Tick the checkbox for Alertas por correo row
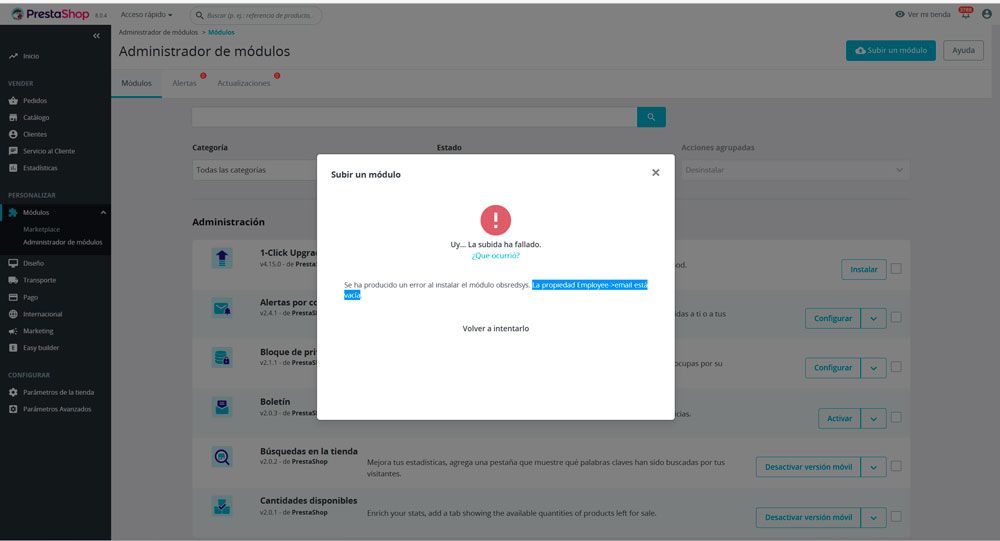Viewport: 1000px width, 541px height. (x=896, y=317)
